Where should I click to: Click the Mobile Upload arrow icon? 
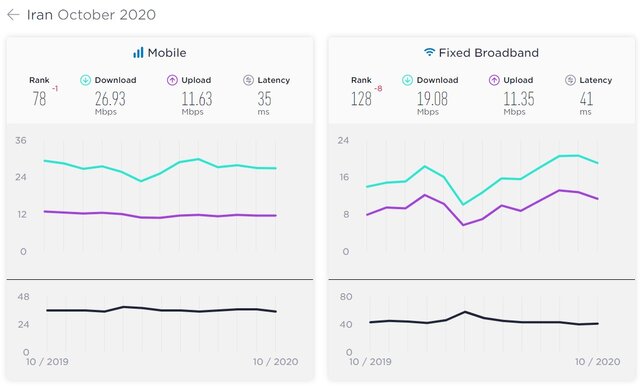click(172, 80)
